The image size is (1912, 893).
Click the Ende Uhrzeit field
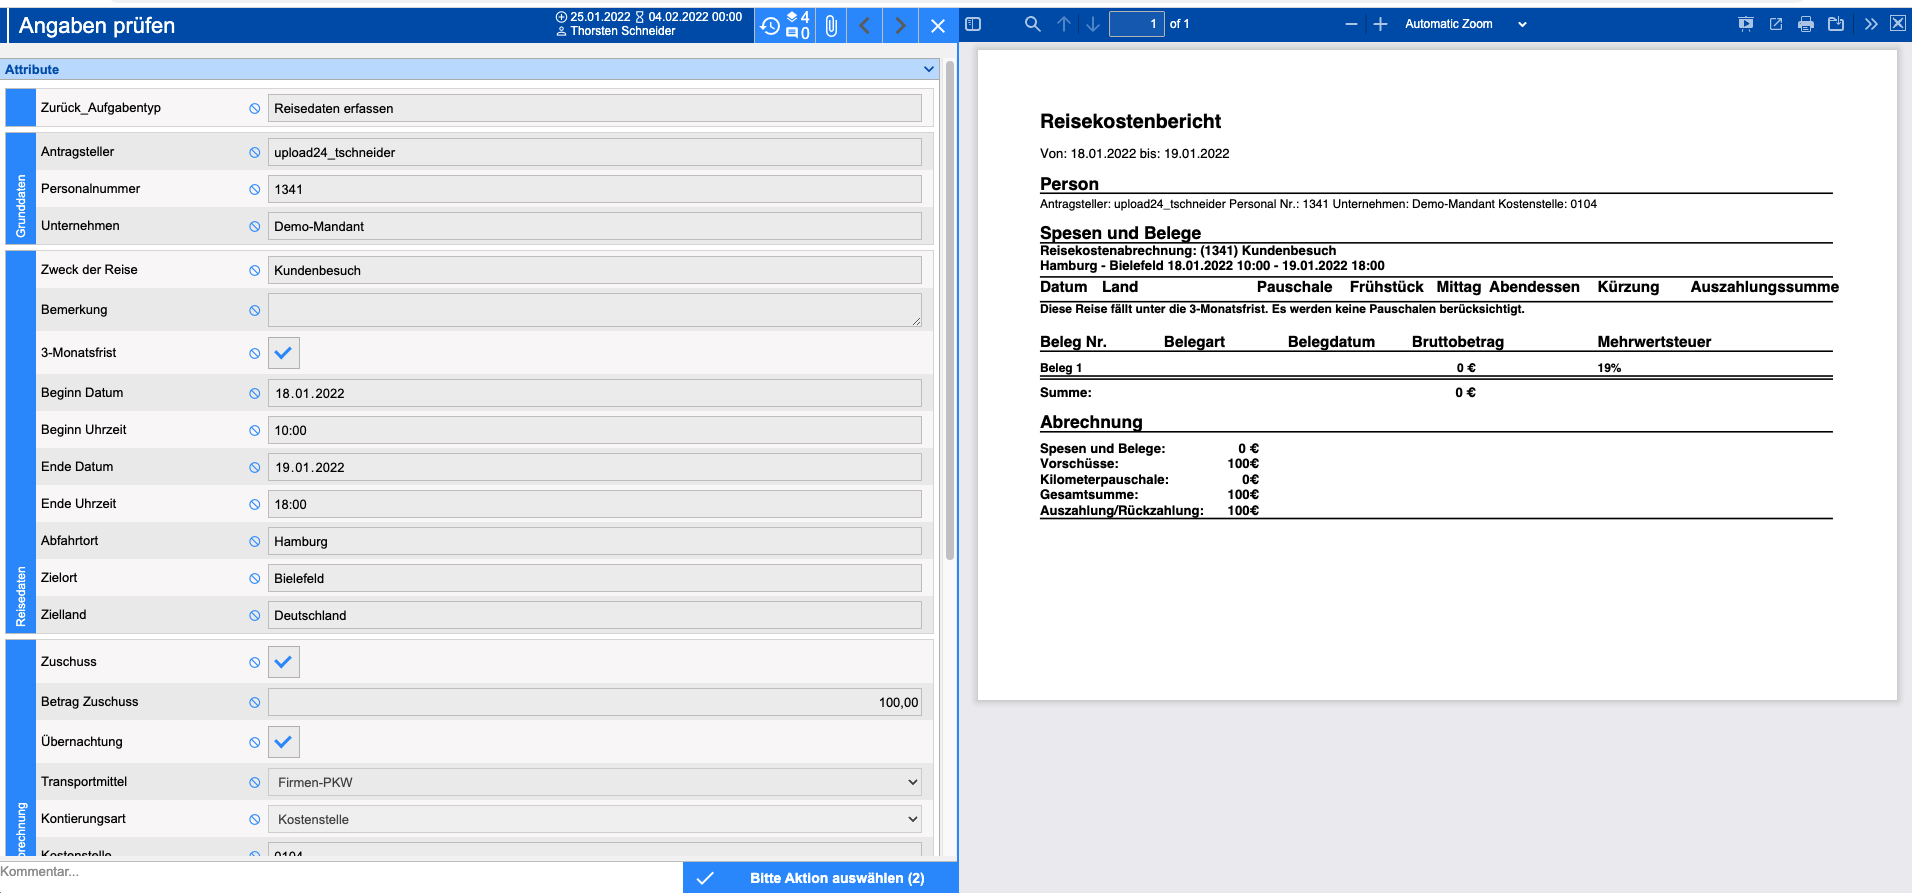pyautogui.click(x=595, y=504)
